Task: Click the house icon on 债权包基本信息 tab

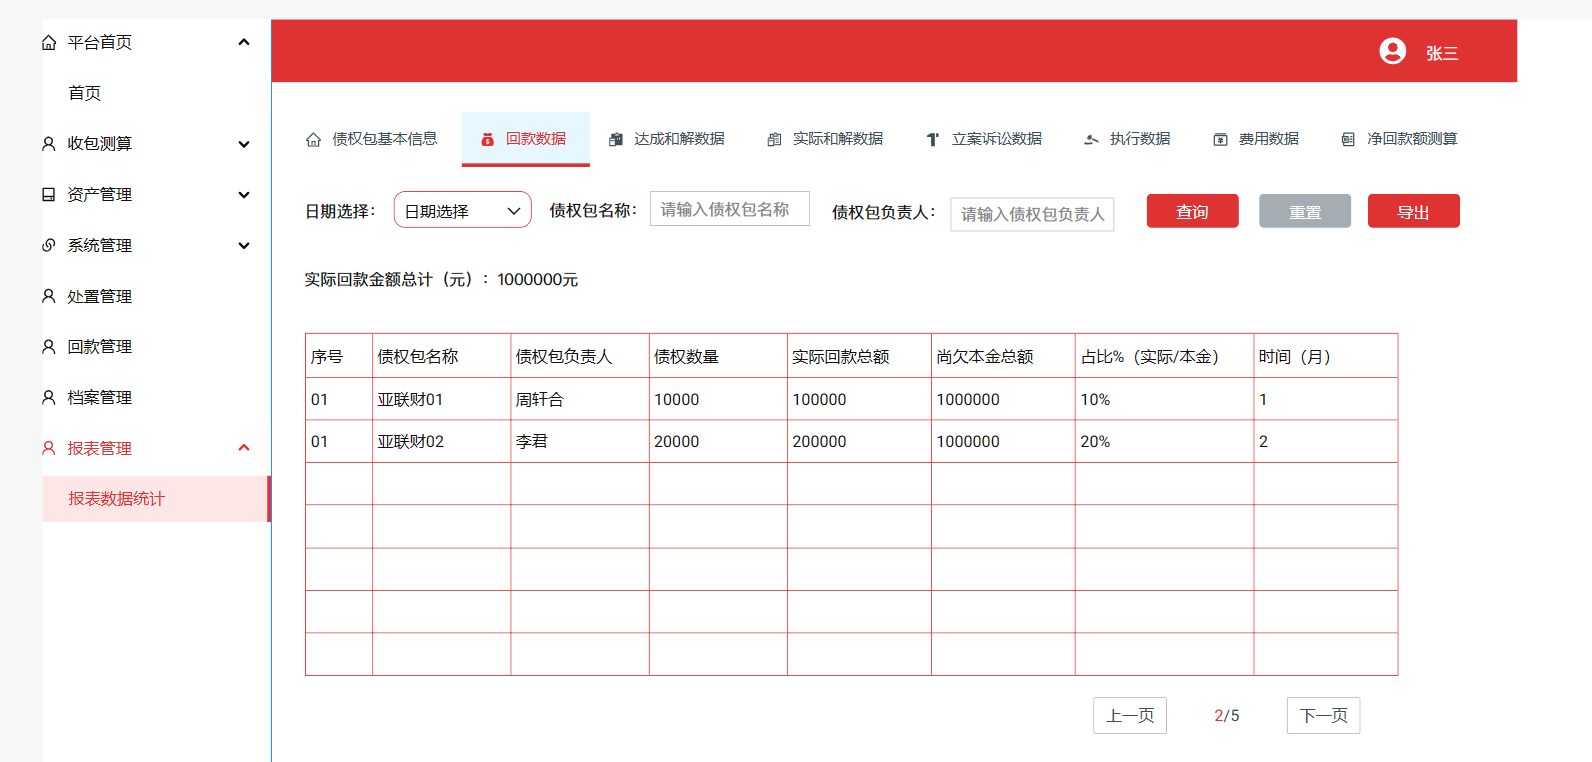Action: tap(313, 140)
